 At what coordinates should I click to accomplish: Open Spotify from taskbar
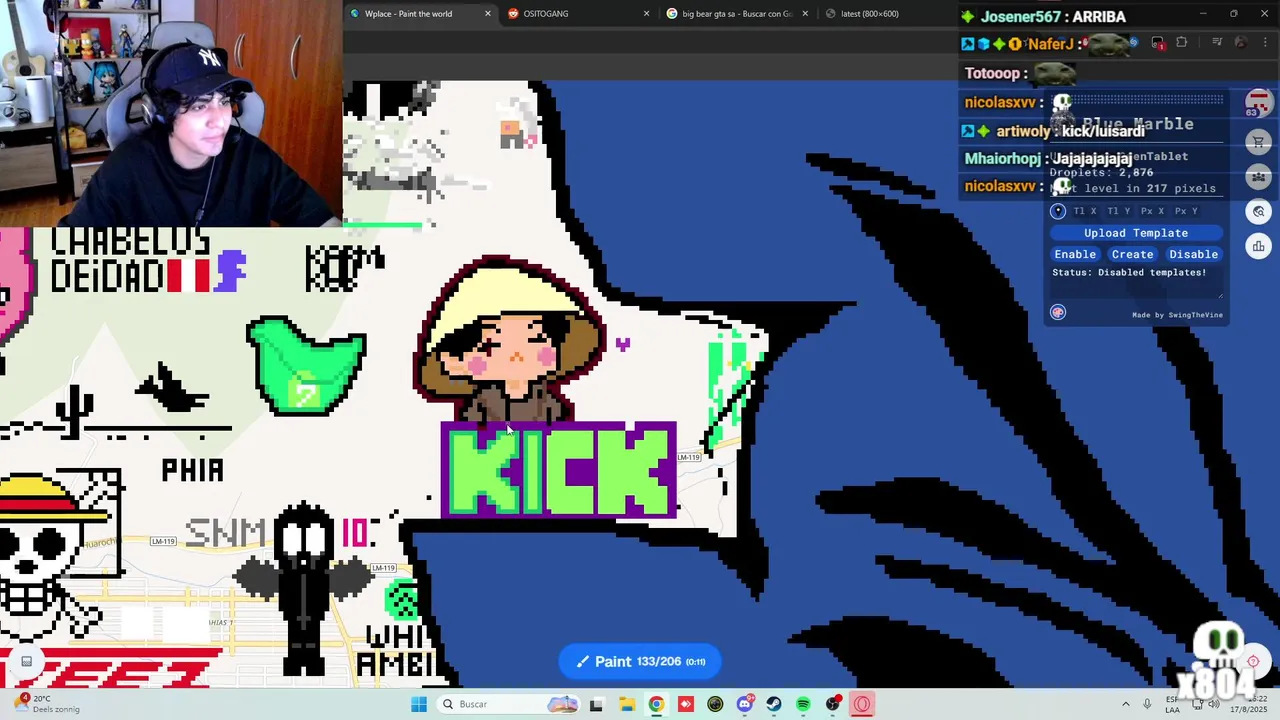click(x=803, y=704)
